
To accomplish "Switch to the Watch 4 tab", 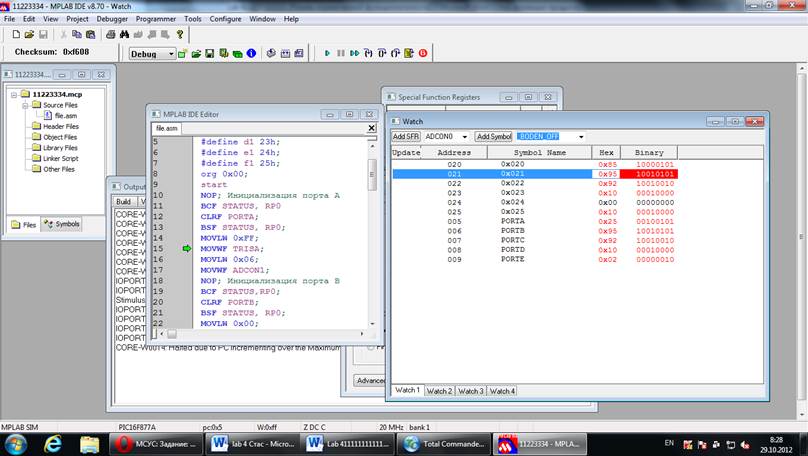I will [502, 391].
